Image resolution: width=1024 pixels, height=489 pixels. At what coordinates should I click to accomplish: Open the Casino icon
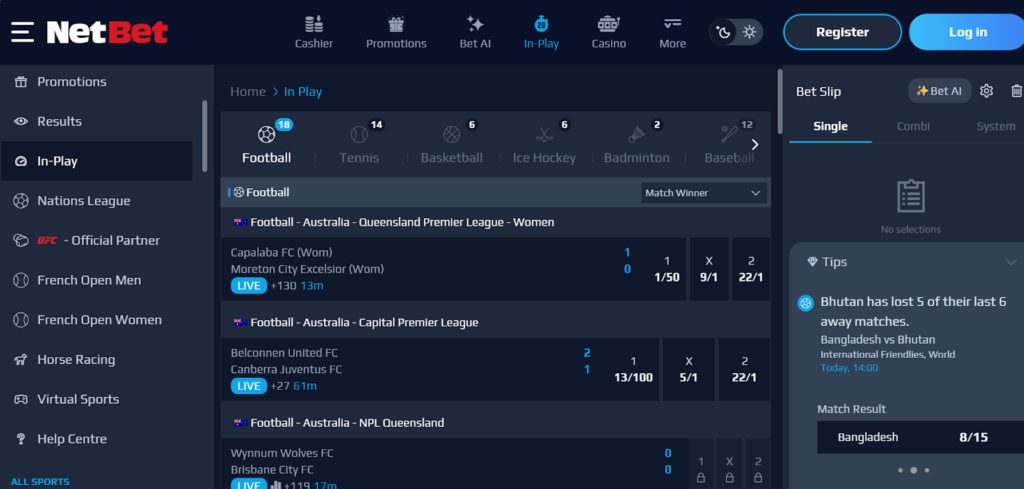pyautogui.click(x=608, y=24)
